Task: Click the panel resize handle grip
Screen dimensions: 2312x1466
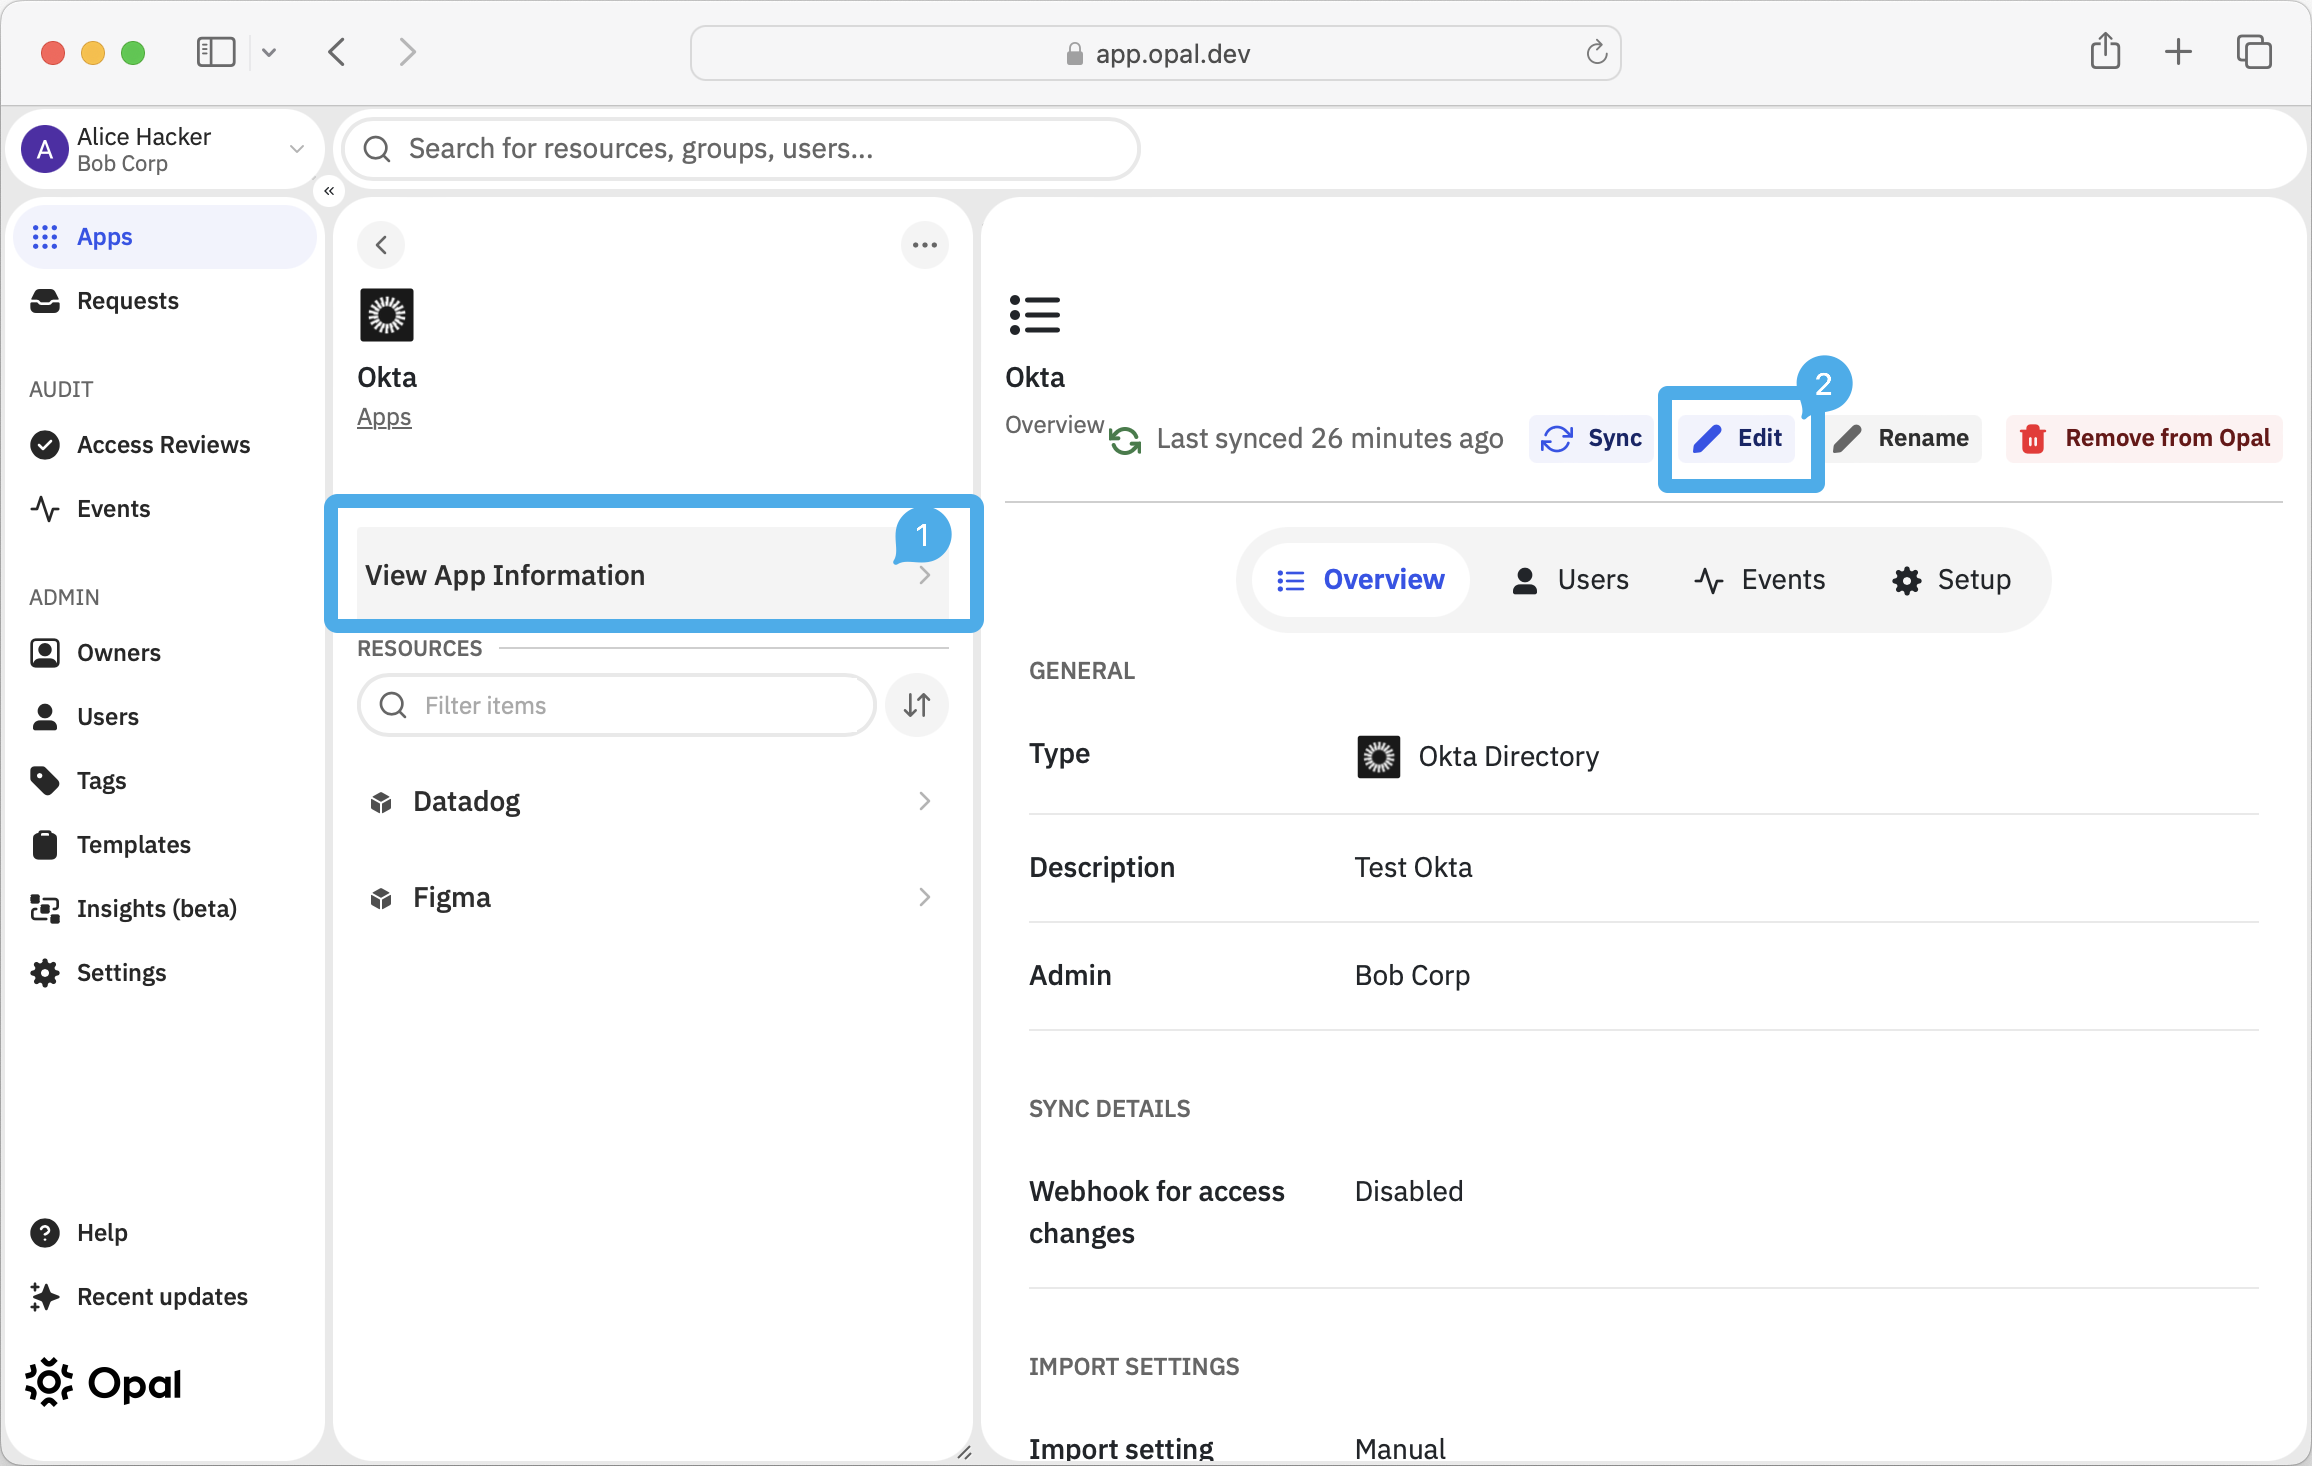Action: tap(964, 1452)
